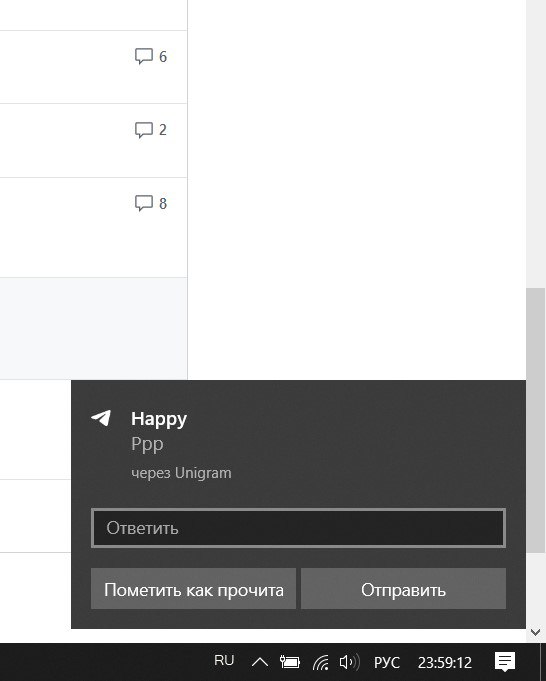Click the message text Ppp
This screenshot has height=681, width=546.
click(x=147, y=444)
